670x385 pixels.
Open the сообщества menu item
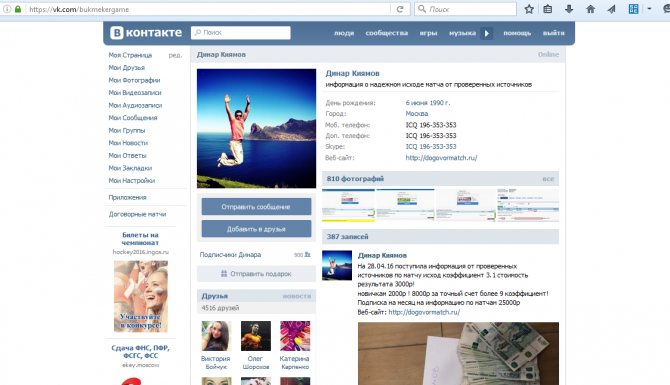coord(387,33)
